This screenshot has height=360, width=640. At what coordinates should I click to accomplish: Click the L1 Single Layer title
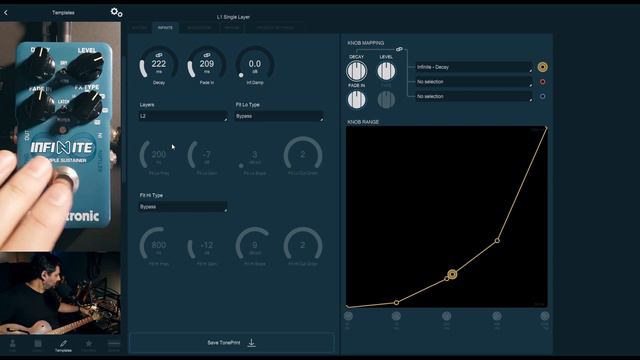[x=233, y=17]
